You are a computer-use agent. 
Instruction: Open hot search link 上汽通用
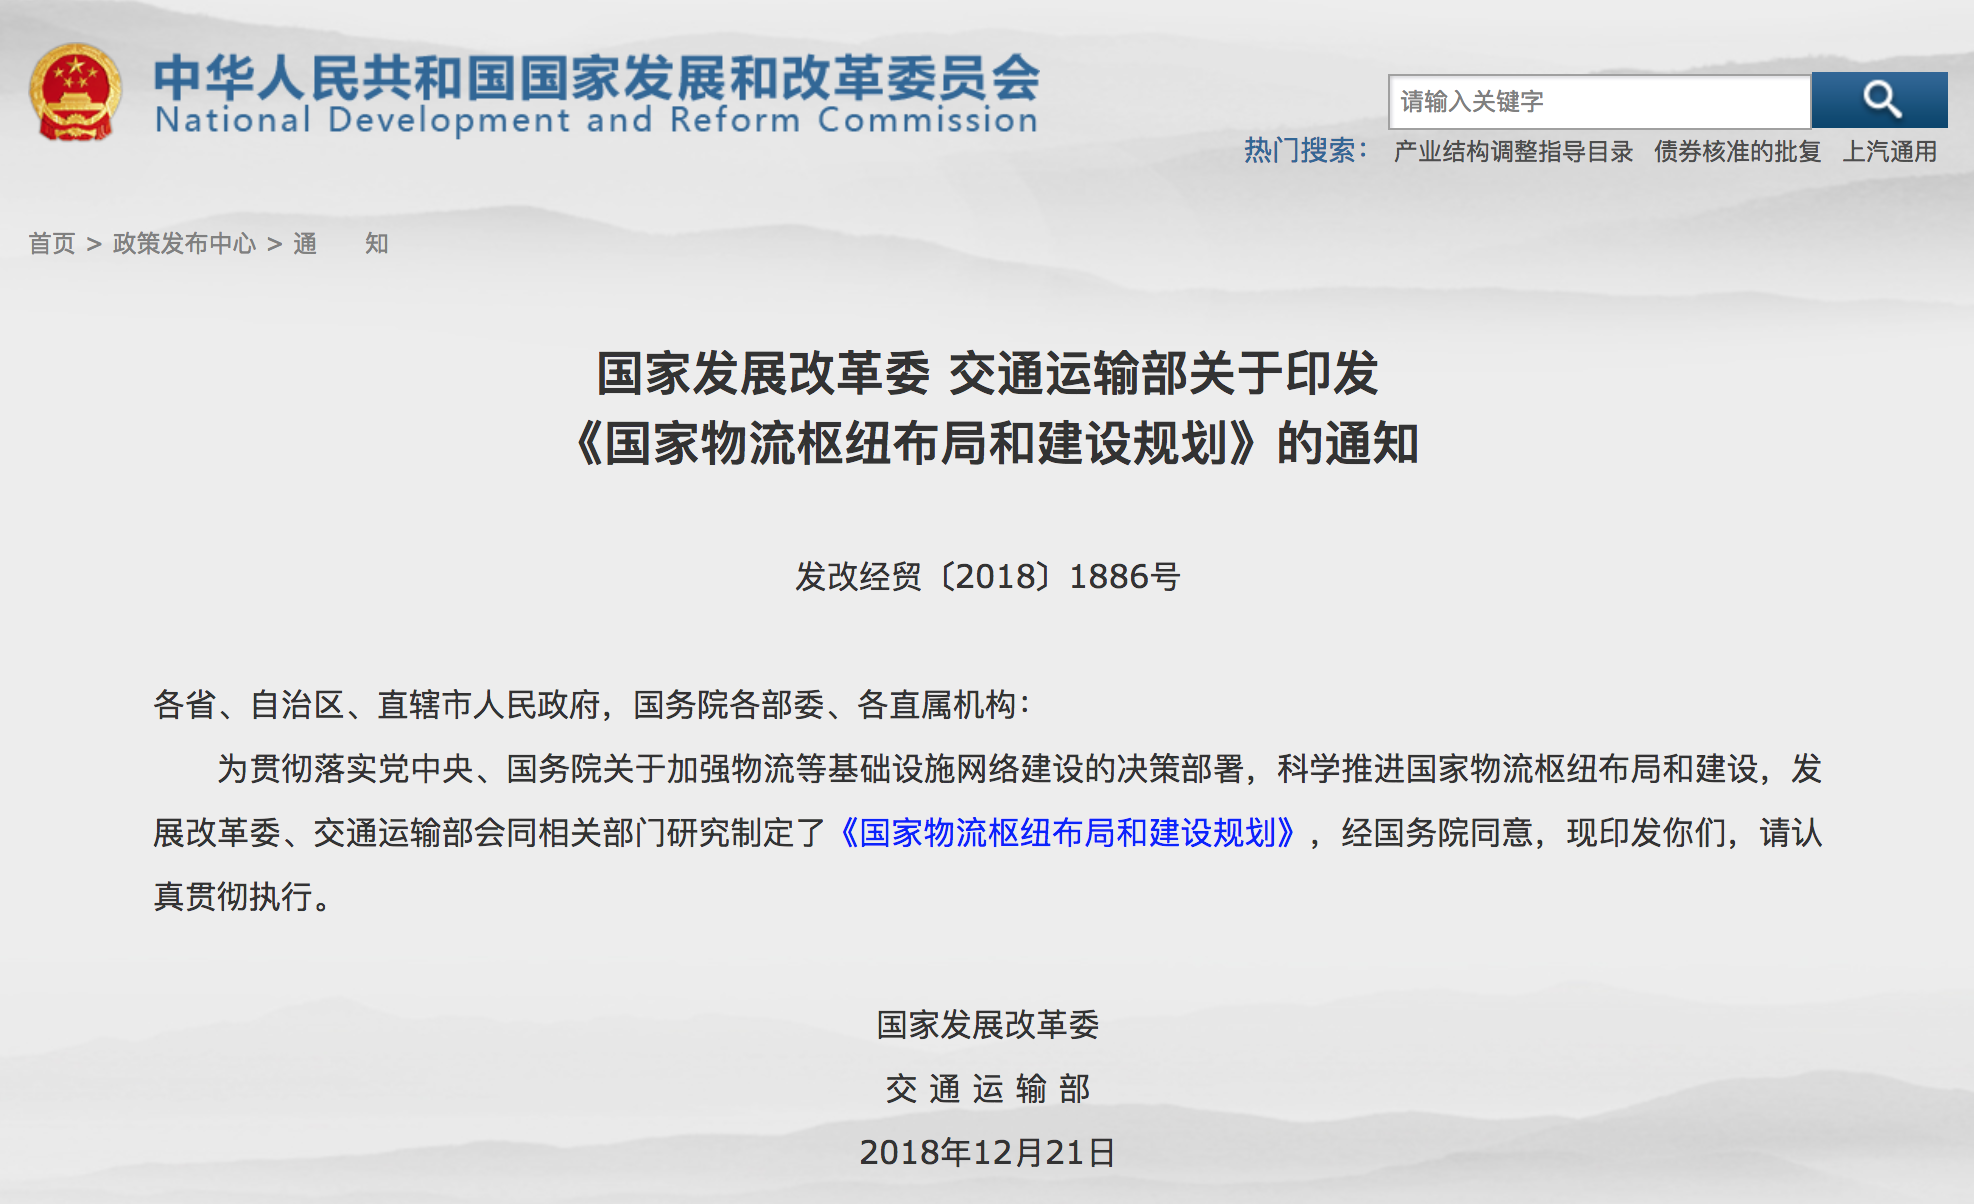pyautogui.click(x=1890, y=152)
